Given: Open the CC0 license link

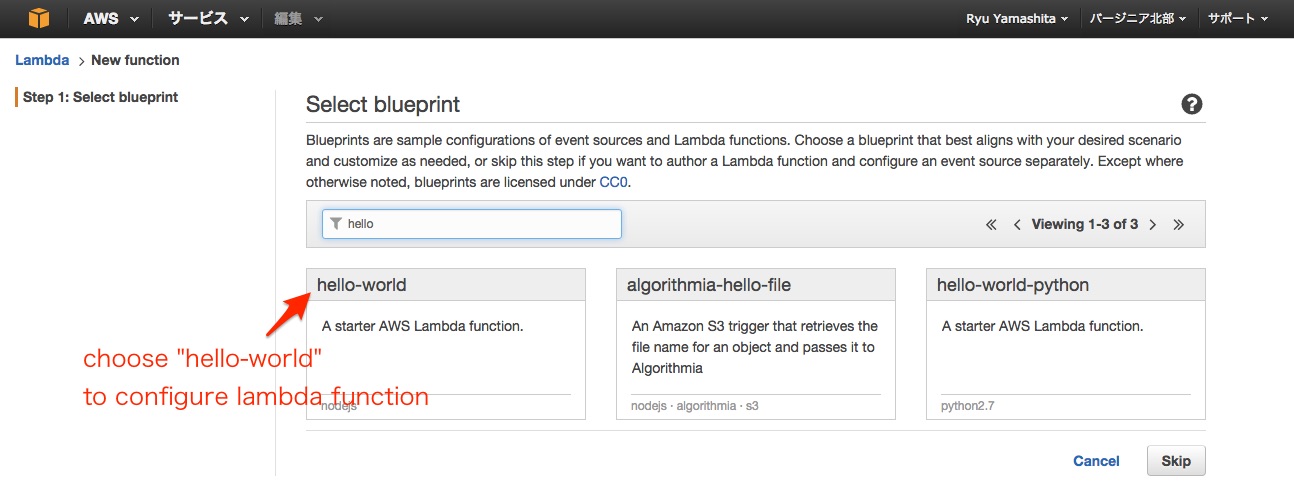Looking at the screenshot, I should (614, 182).
